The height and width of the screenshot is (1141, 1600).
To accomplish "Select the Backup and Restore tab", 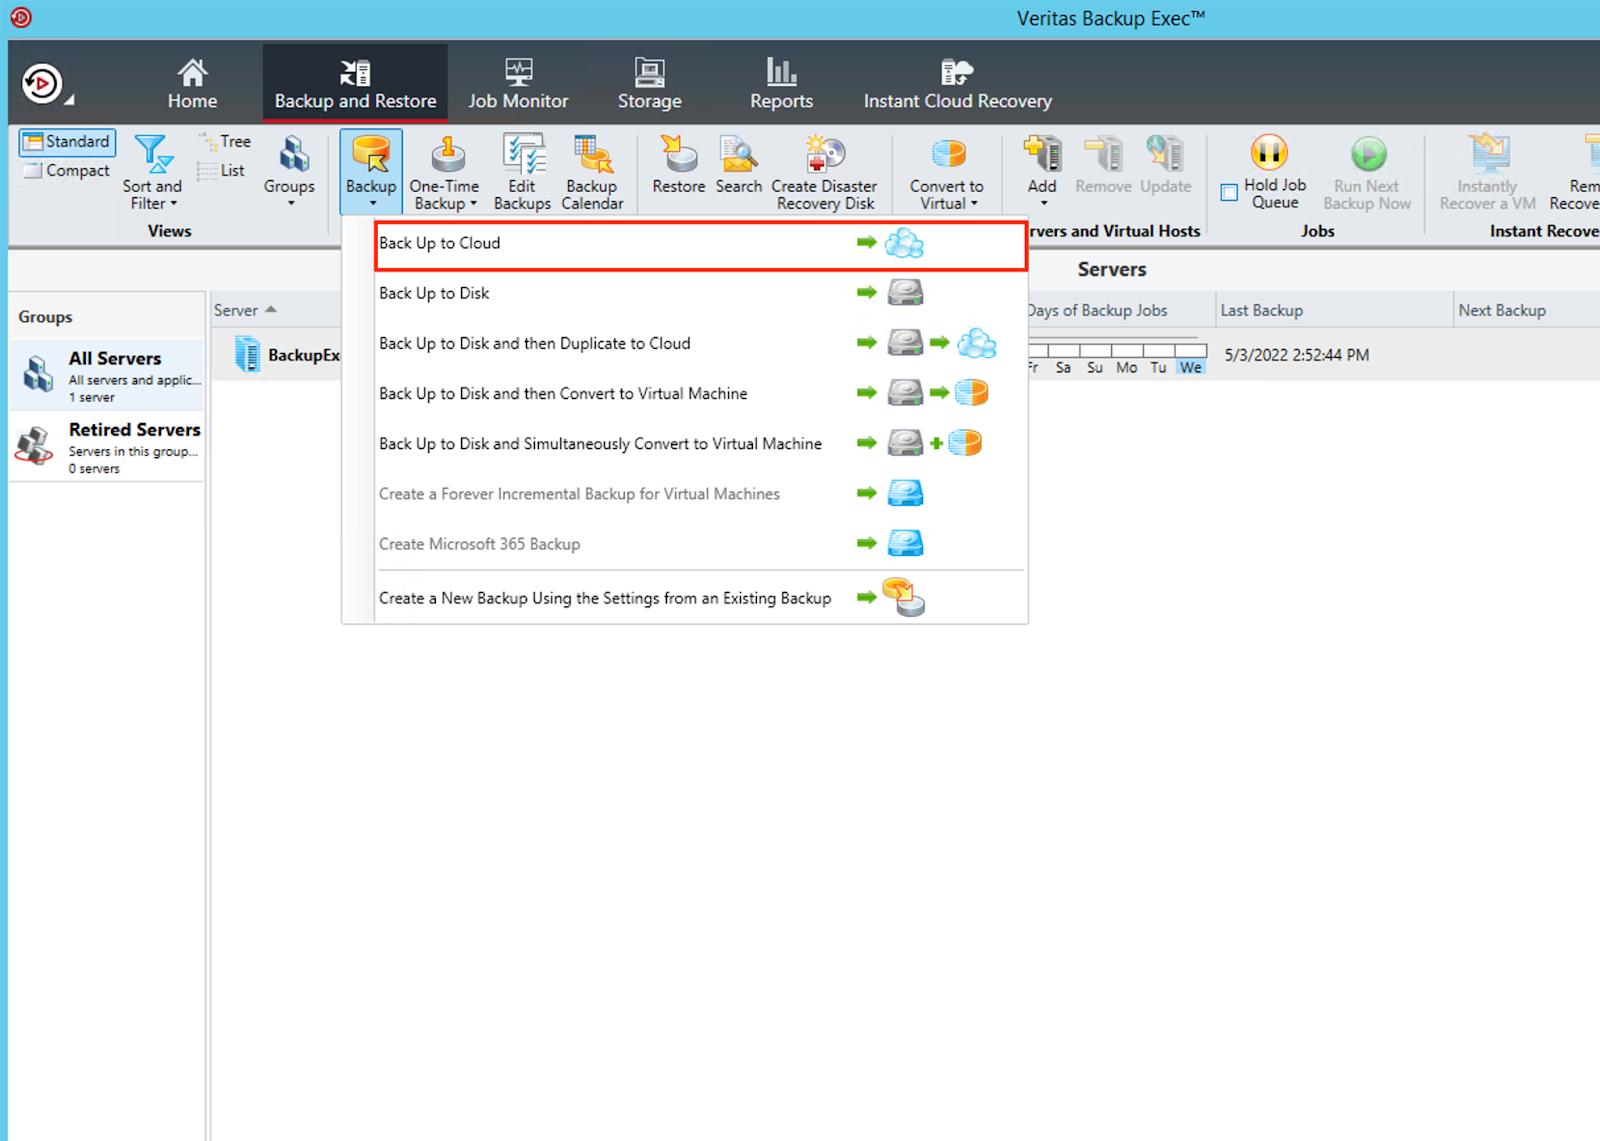I will point(355,84).
